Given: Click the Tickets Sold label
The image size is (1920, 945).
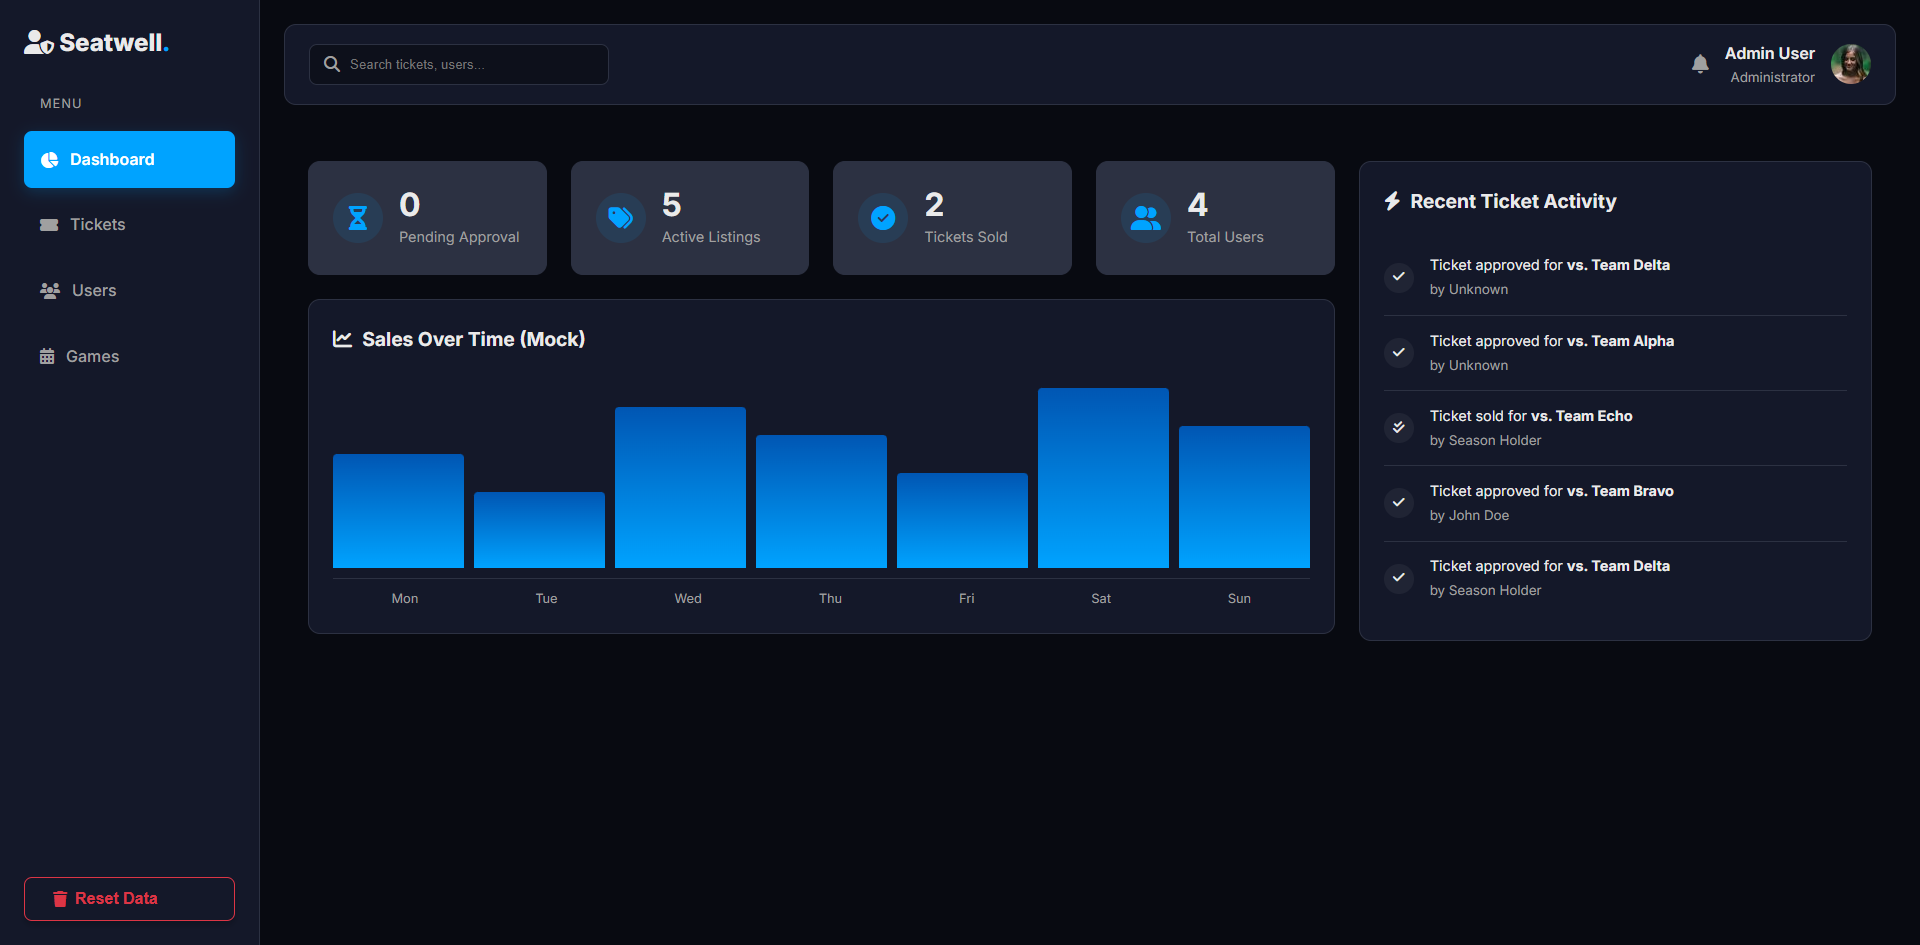Looking at the screenshot, I should 966,237.
